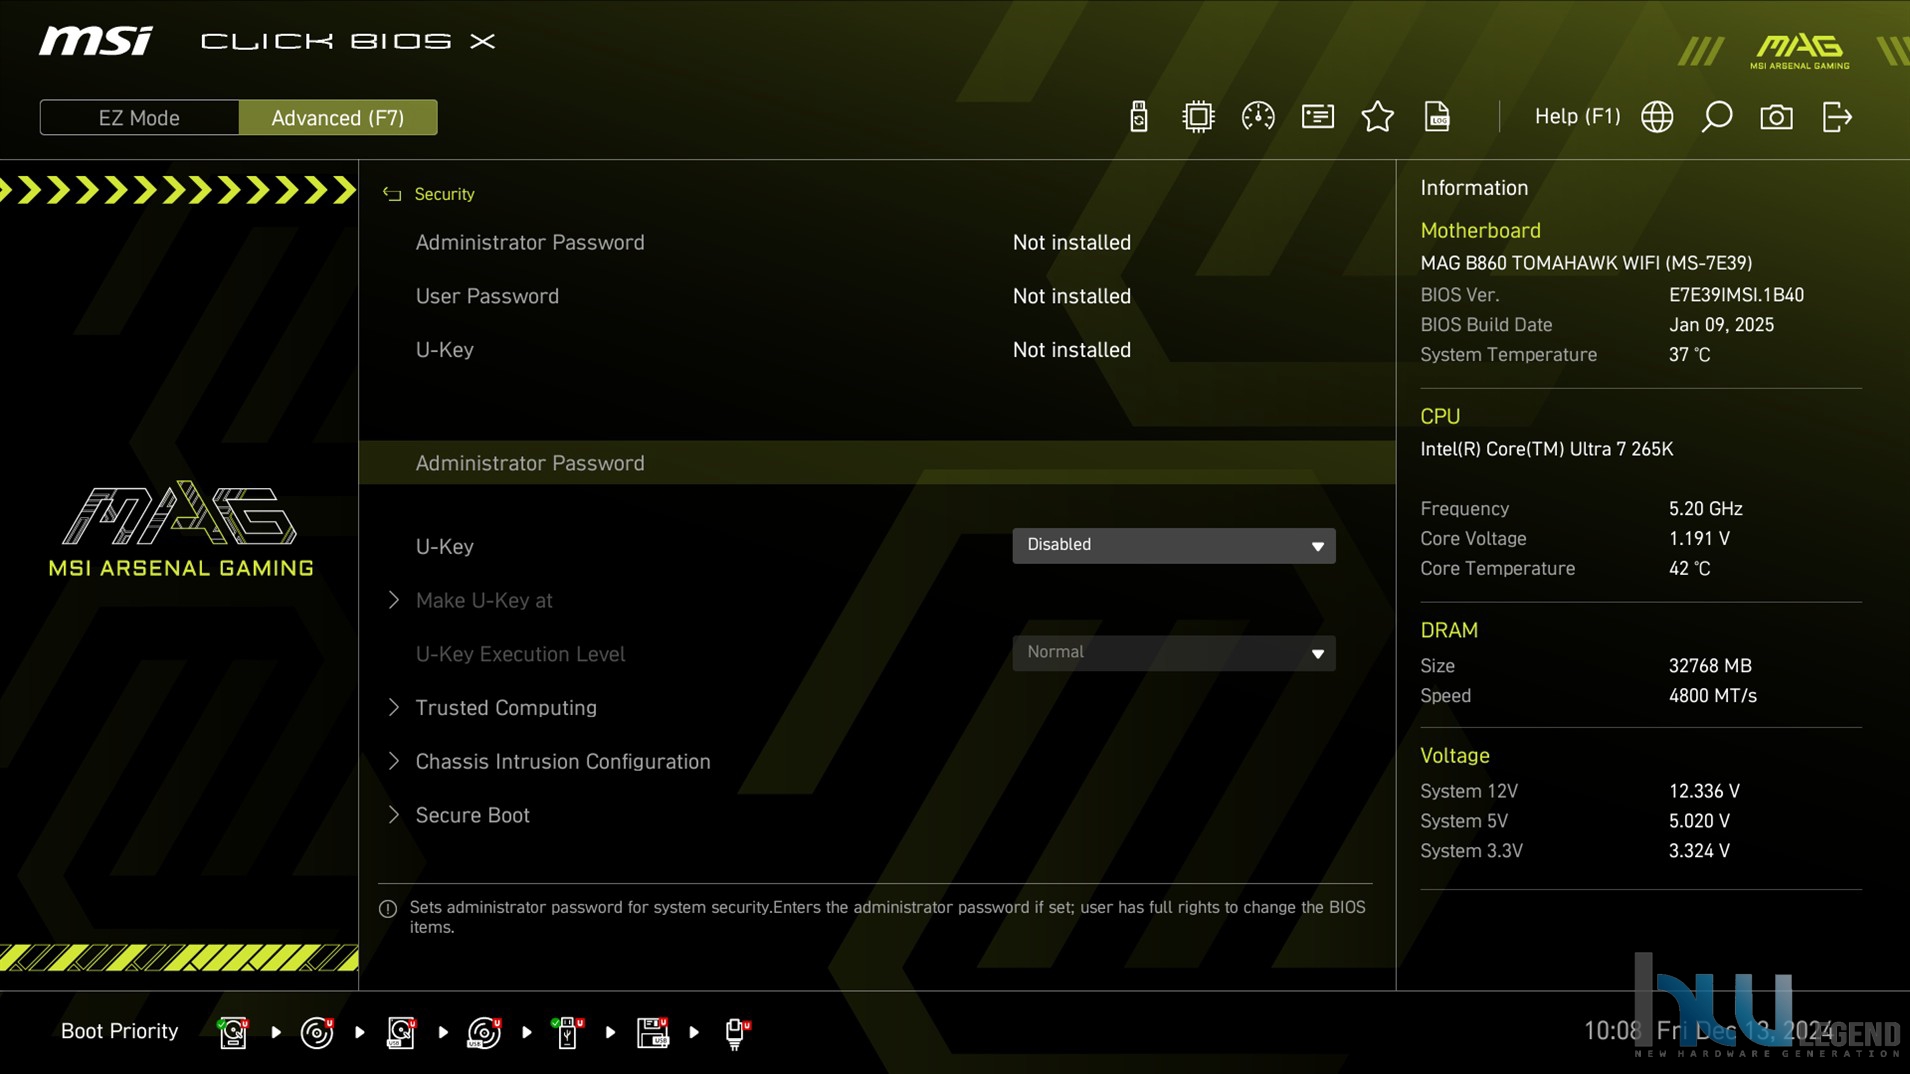Set Administrator Password highlighted row
Screen dimensions: 1910x1074
coord(877,463)
